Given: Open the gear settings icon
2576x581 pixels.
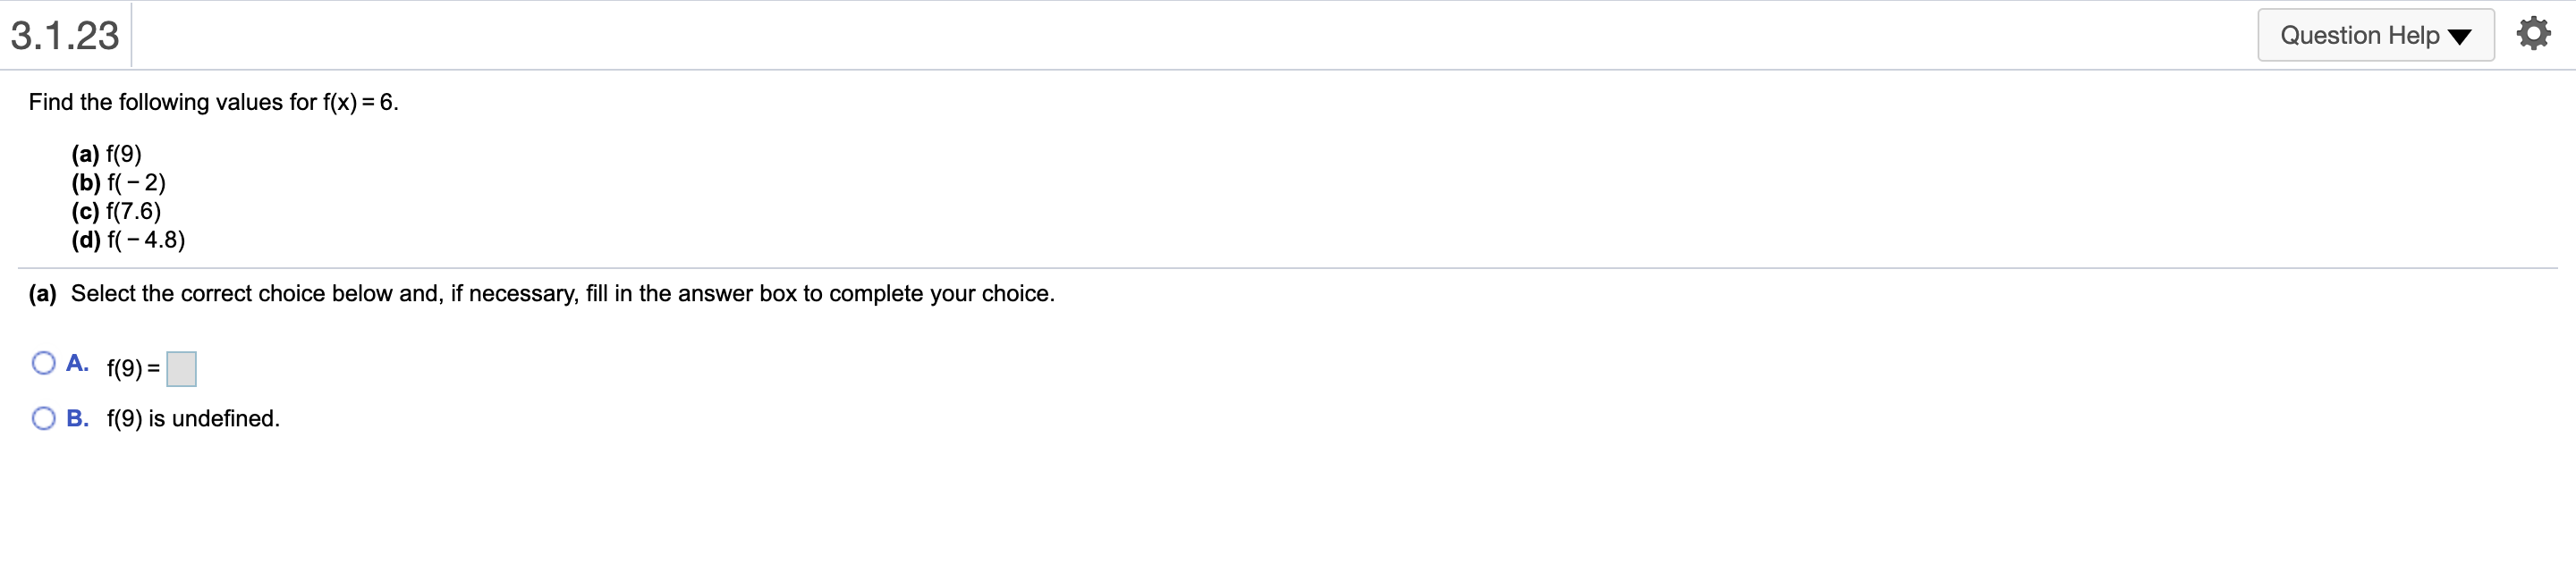Looking at the screenshot, I should [2533, 35].
